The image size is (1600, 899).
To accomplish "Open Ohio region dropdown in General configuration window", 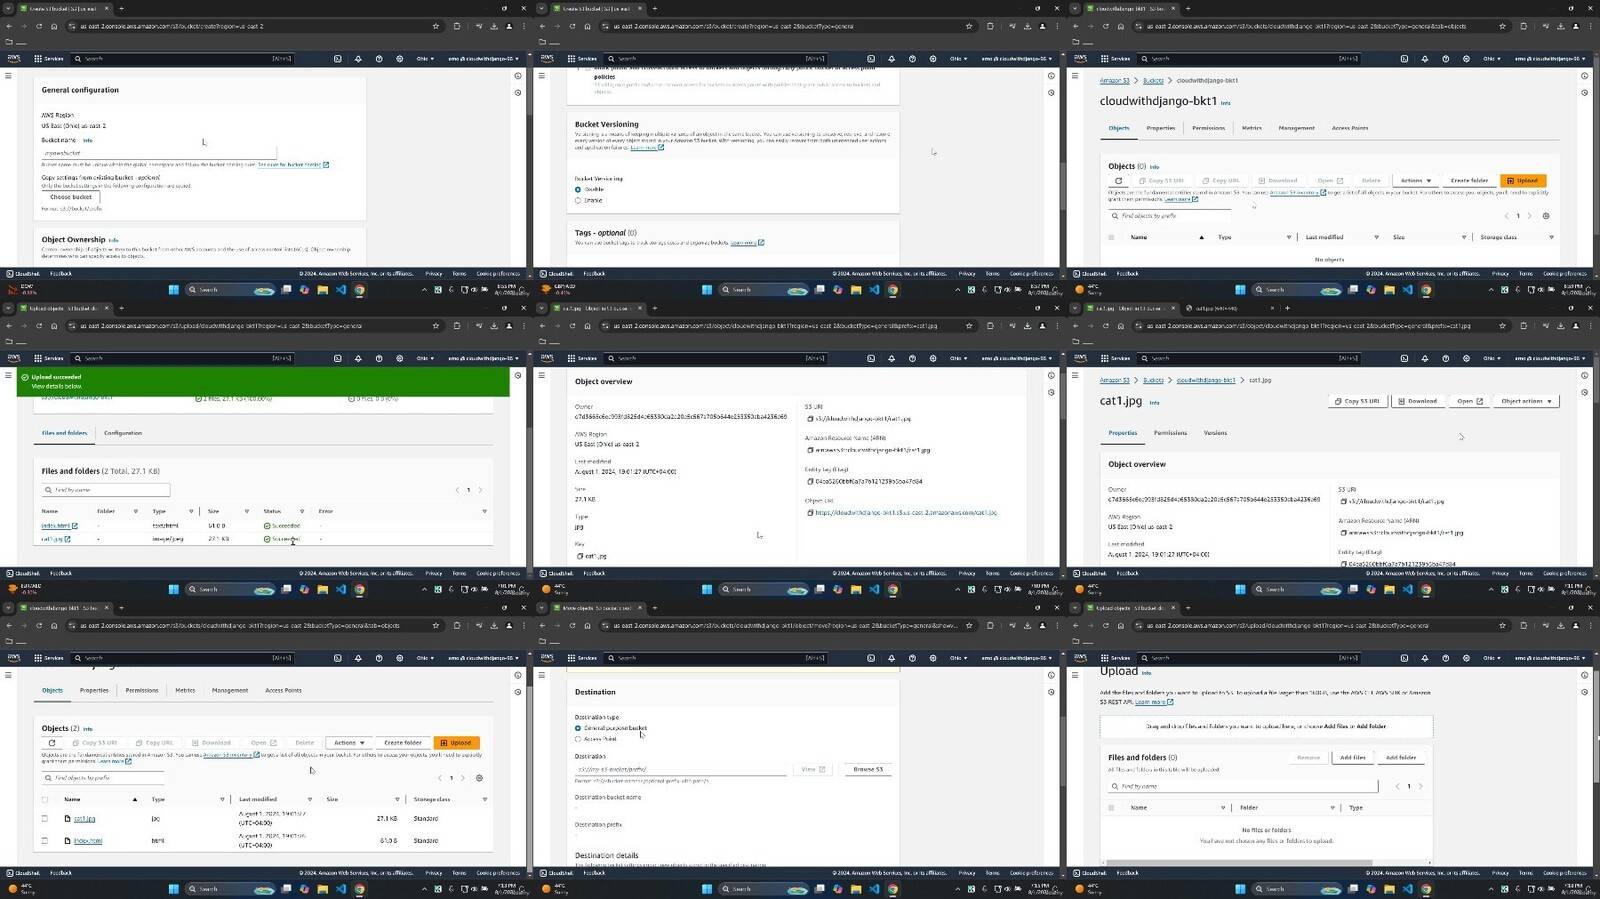I will pos(425,59).
